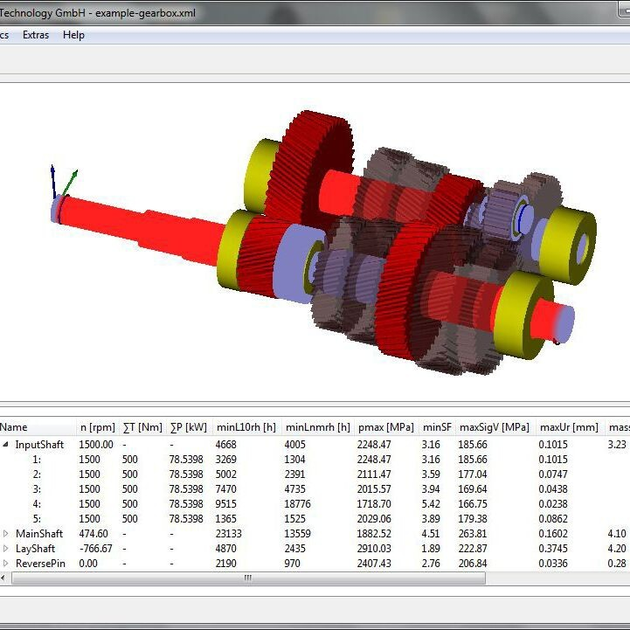Select the InputShaft row
The width and height of the screenshot is (630, 630).
click(x=39, y=444)
